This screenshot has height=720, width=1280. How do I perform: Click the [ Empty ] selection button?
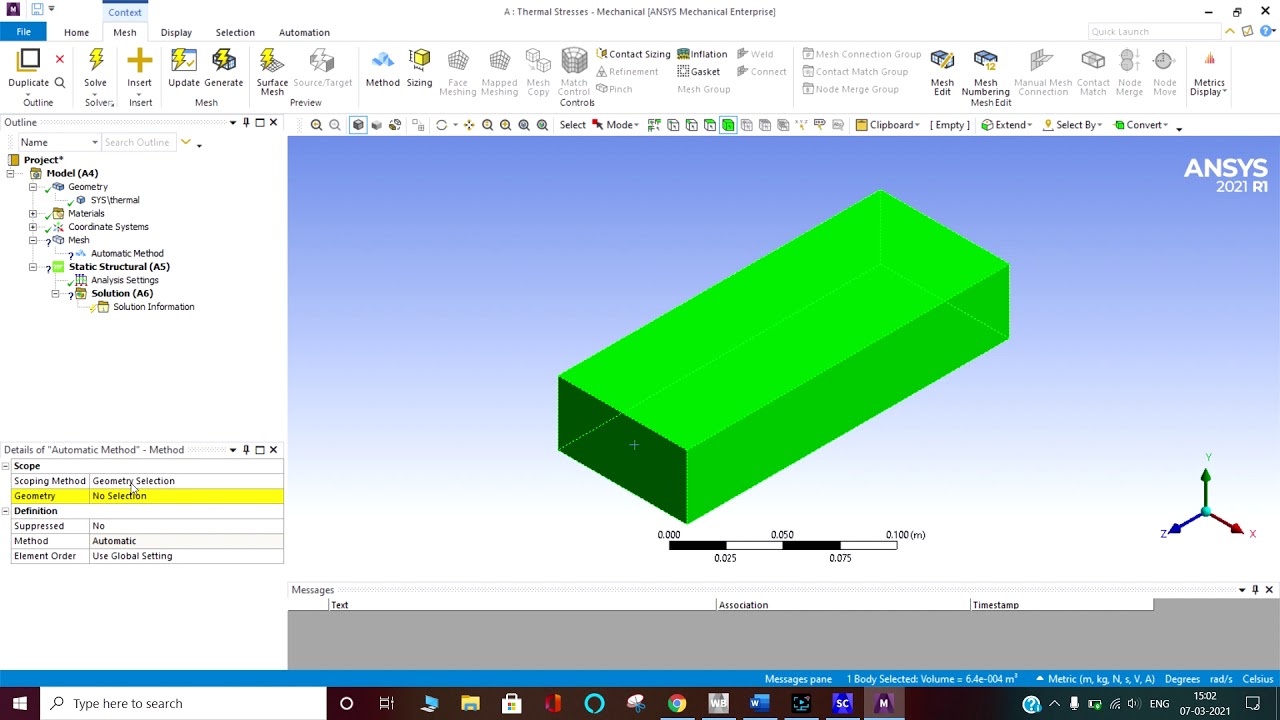(x=950, y=125)
